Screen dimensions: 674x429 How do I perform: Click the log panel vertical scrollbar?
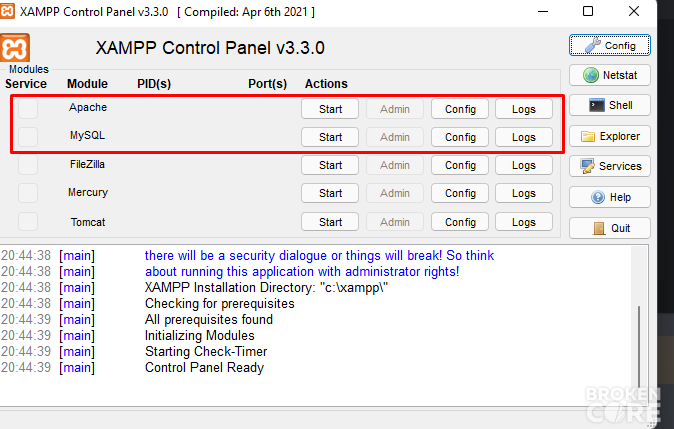pyautogui.click(x=639, y=346)
